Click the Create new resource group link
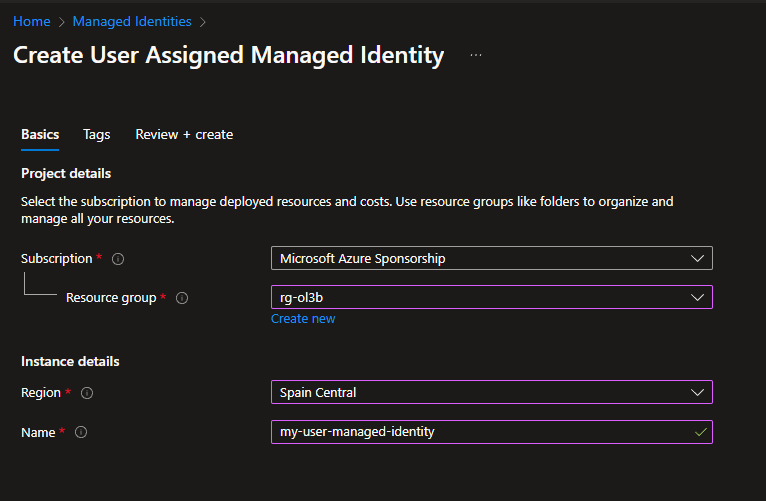The width and height of the screenshot is (766, 501). (303, 319)
